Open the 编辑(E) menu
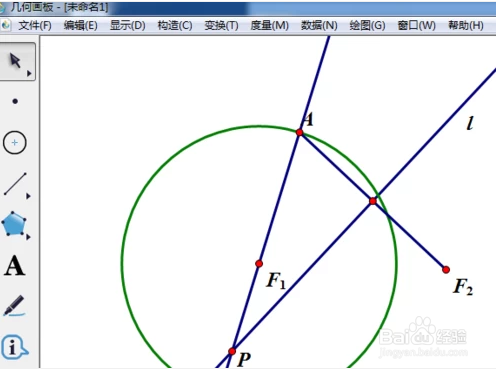496x370 pixels. [81, 25]
